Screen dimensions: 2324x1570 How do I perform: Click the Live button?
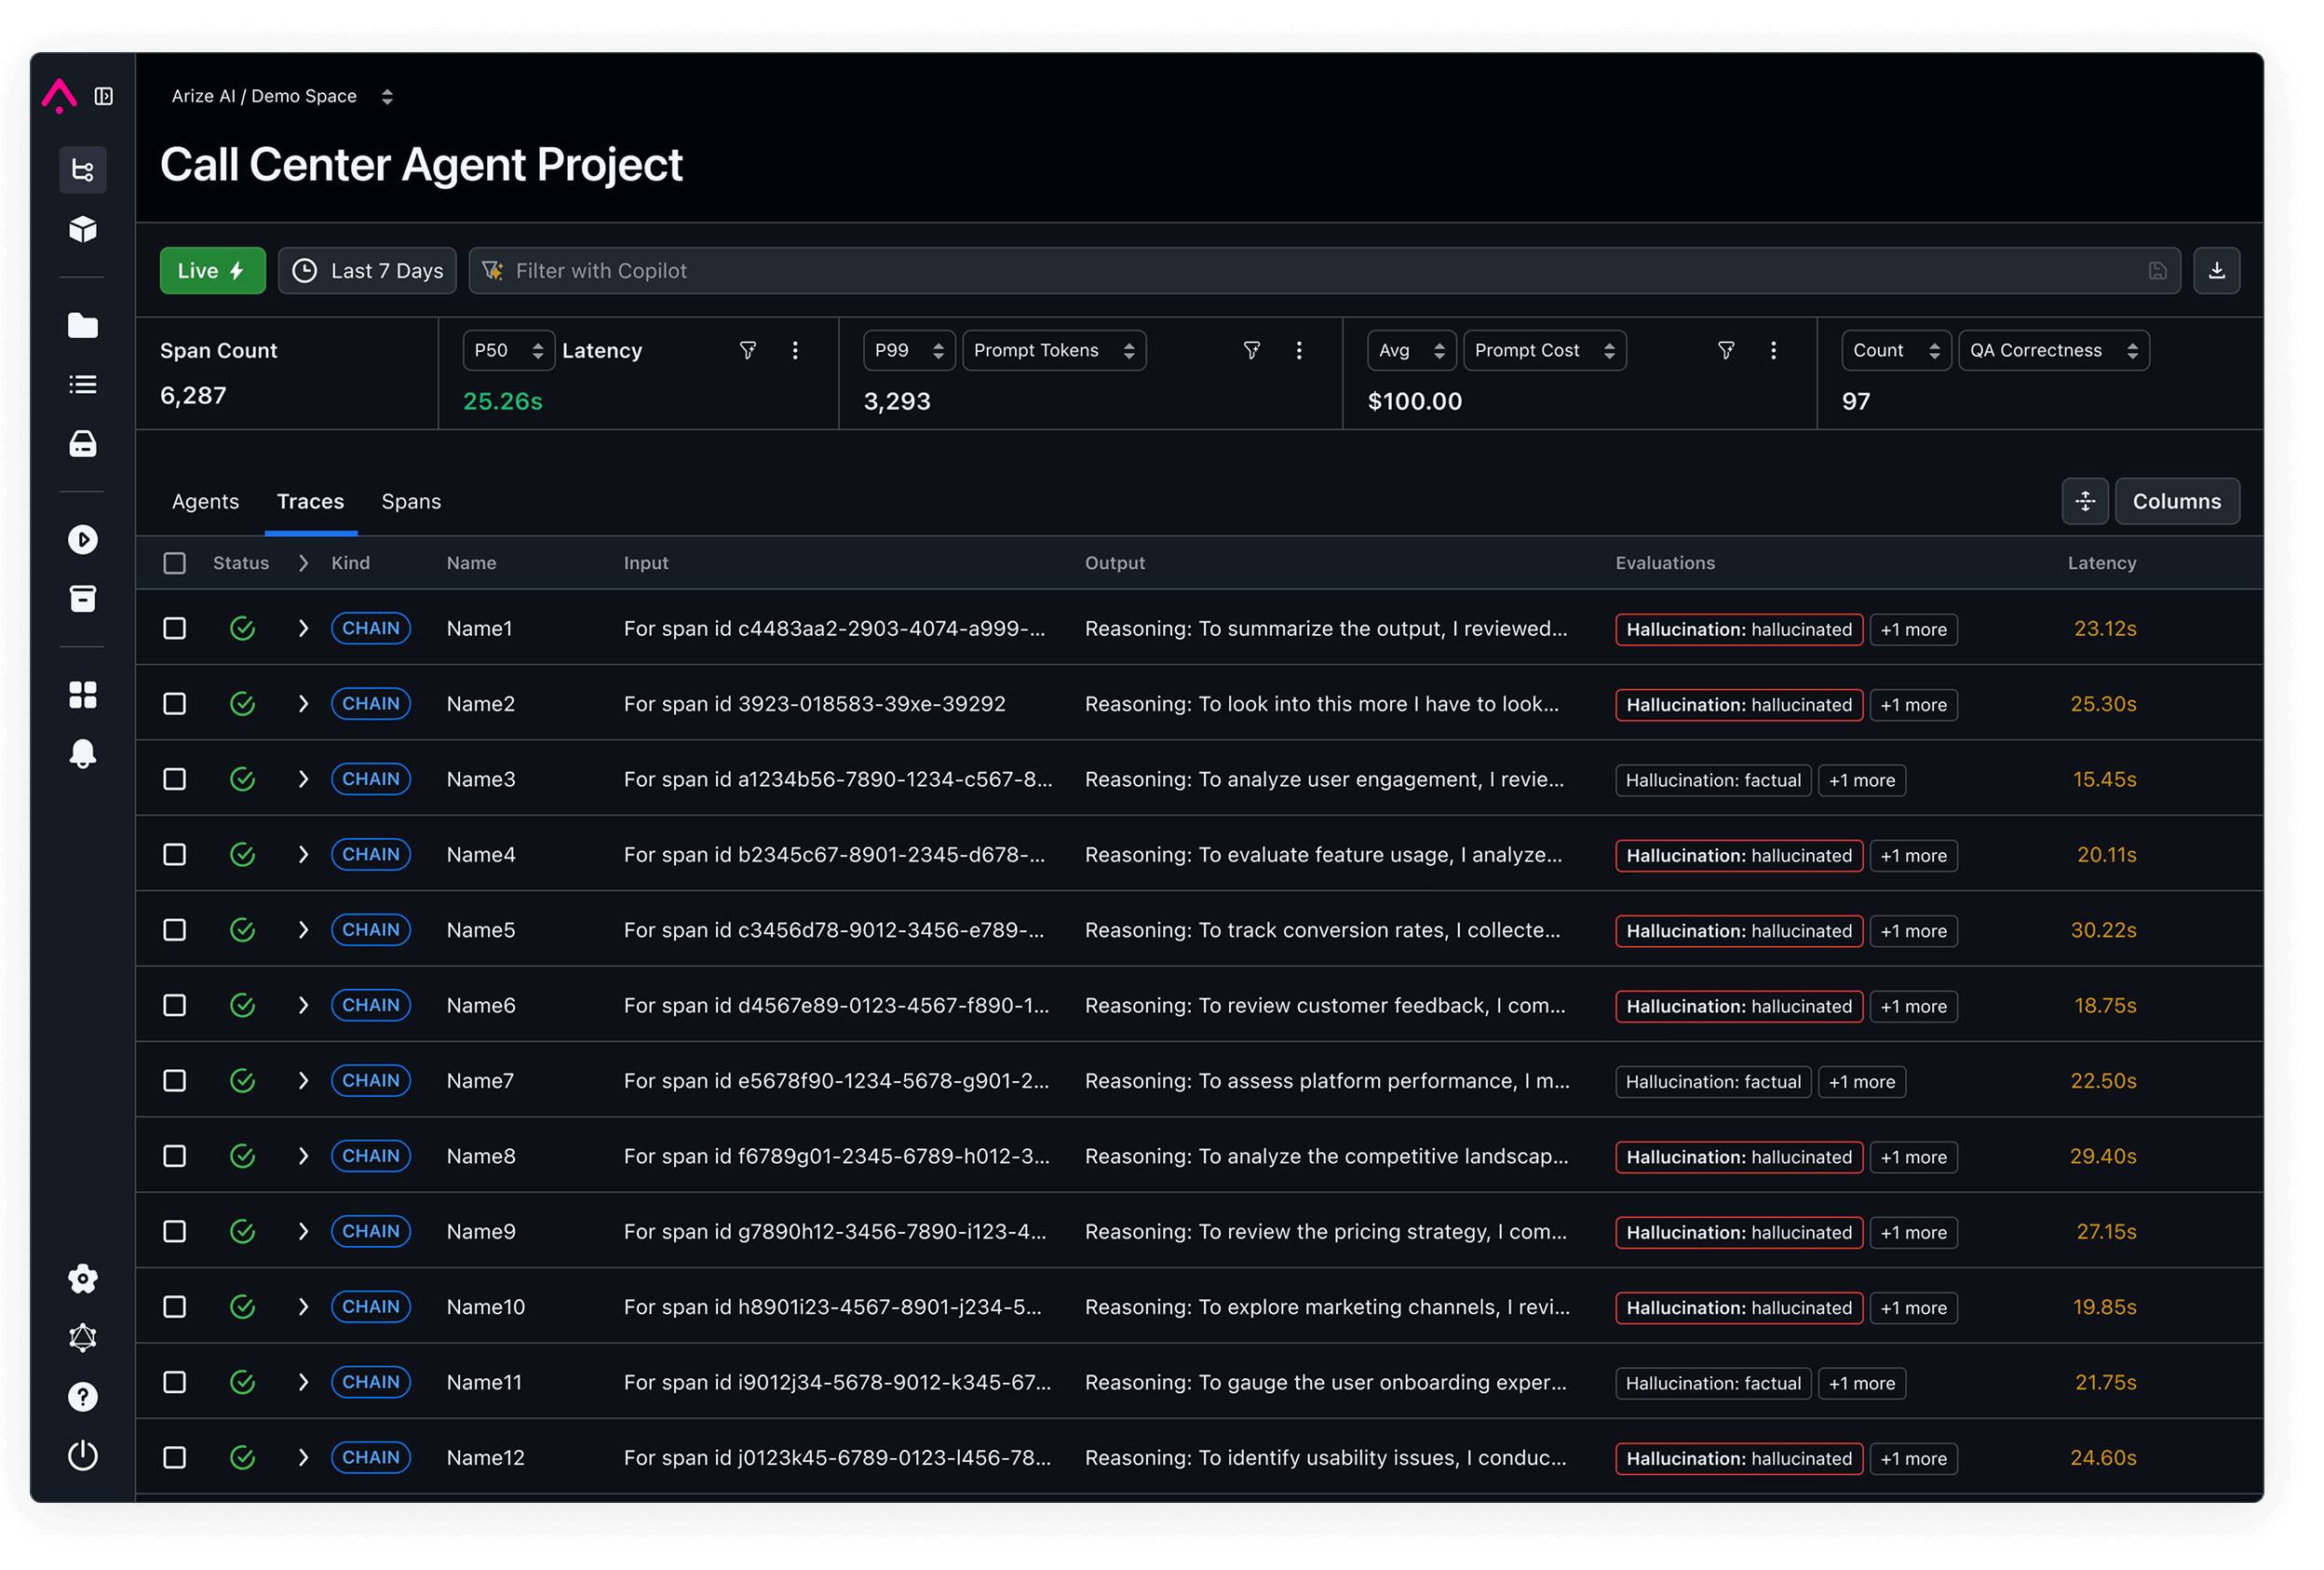click(212, 271)
